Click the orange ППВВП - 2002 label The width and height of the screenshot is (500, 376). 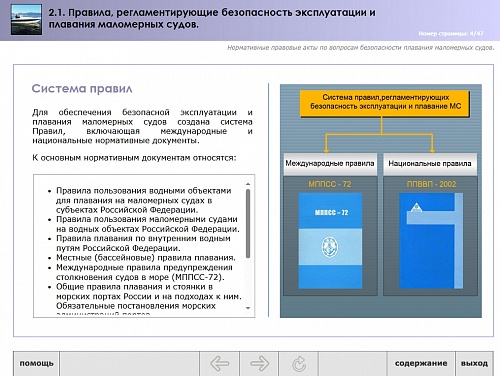pyautogui.click(x=431, y=184)
